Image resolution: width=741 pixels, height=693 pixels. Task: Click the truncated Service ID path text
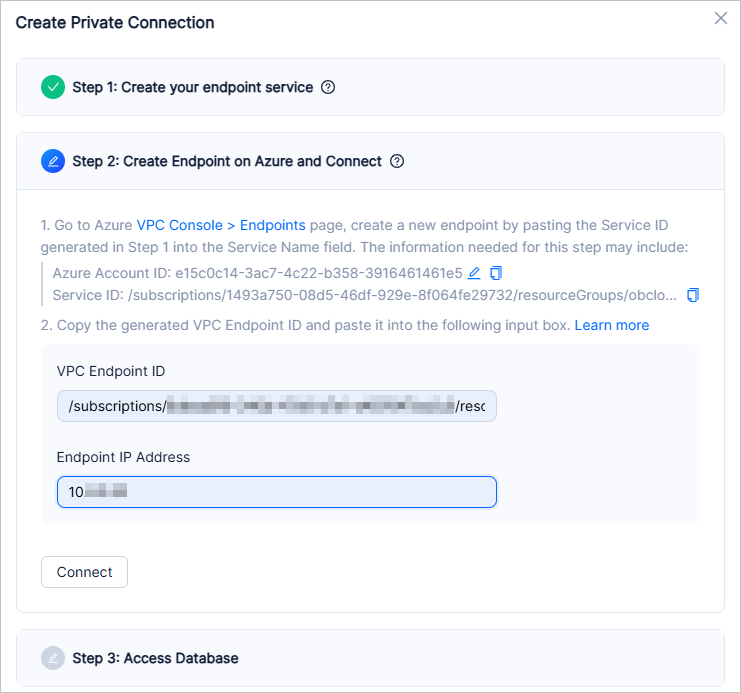pos(400,295)
